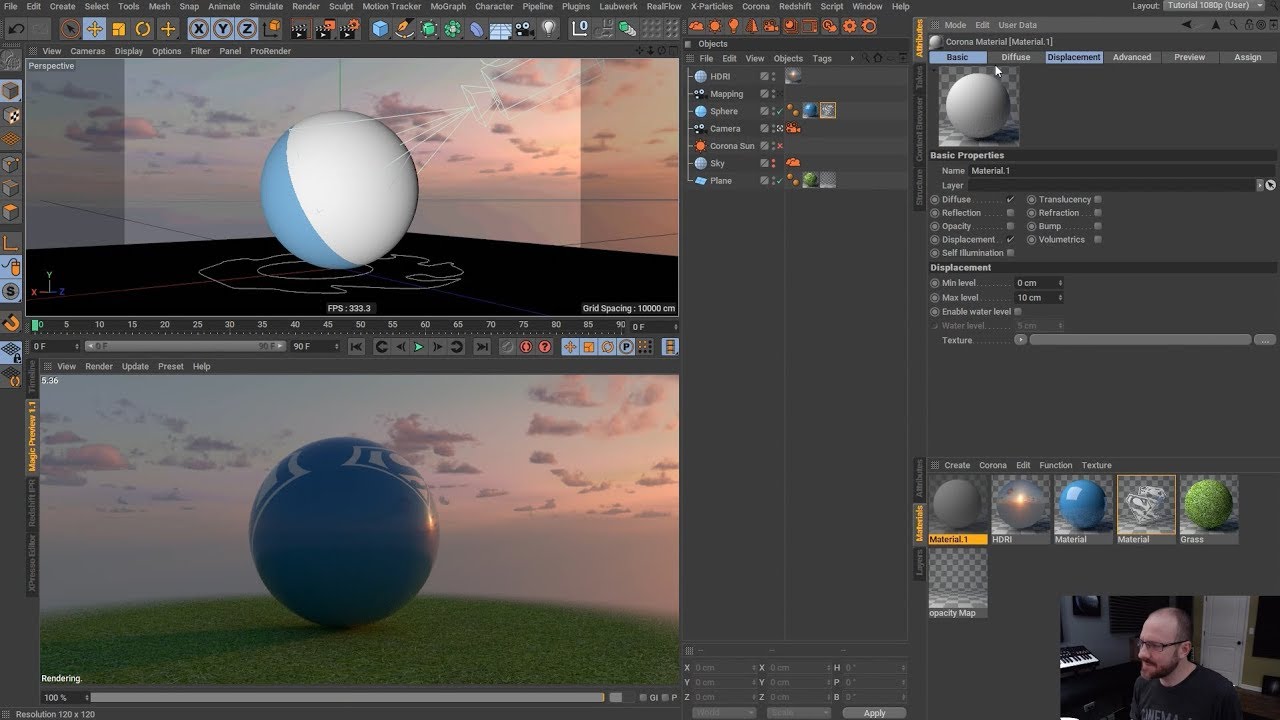The width and height of the screenshot is (1280, 720).
Task: Toggle Sphere visibility dots
Action: pyautogui.click(x=772, y=111)
